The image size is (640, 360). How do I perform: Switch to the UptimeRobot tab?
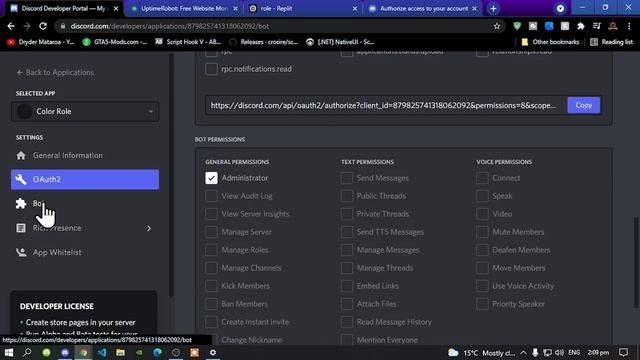(x=183, y=9)
